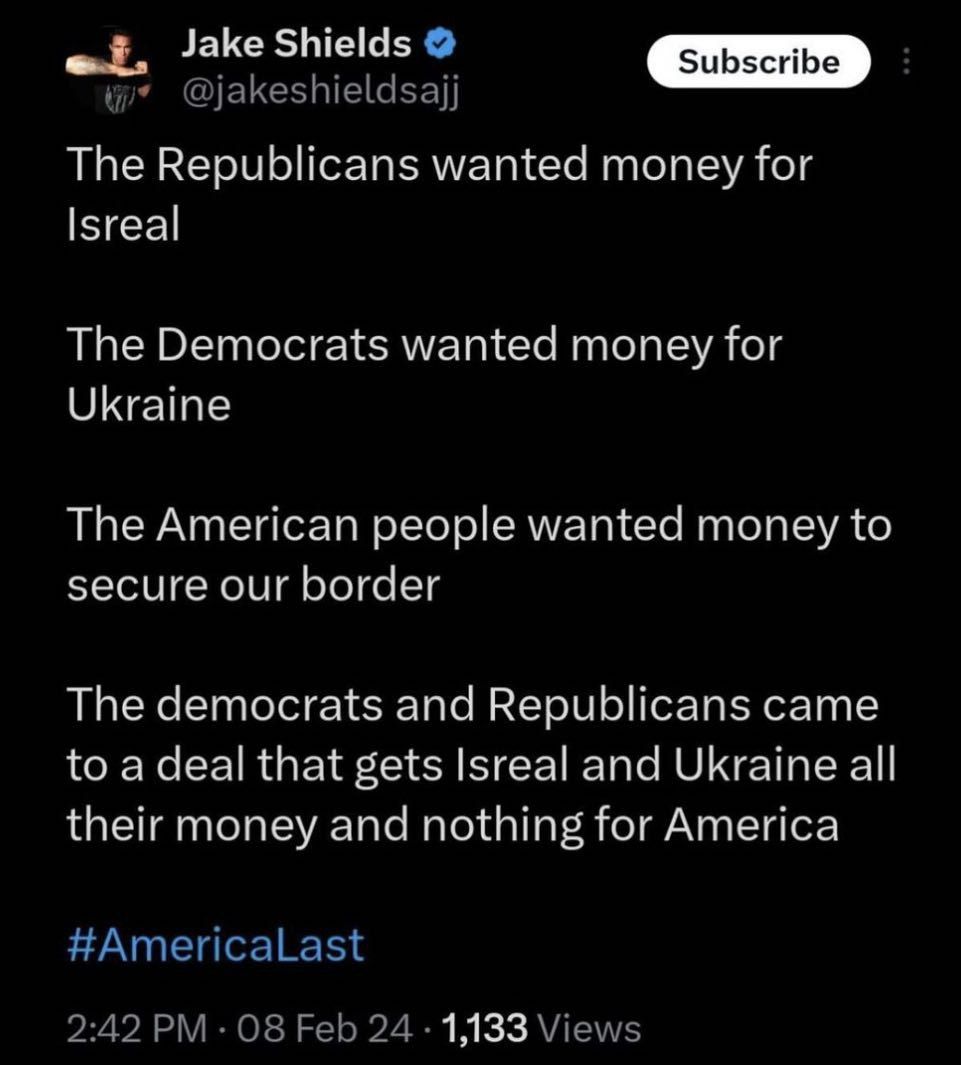The height and width of the screenshot is (1065, 961).
Task: Click the line starting 'The Democrats wanted'
Action: pos(425,345)
